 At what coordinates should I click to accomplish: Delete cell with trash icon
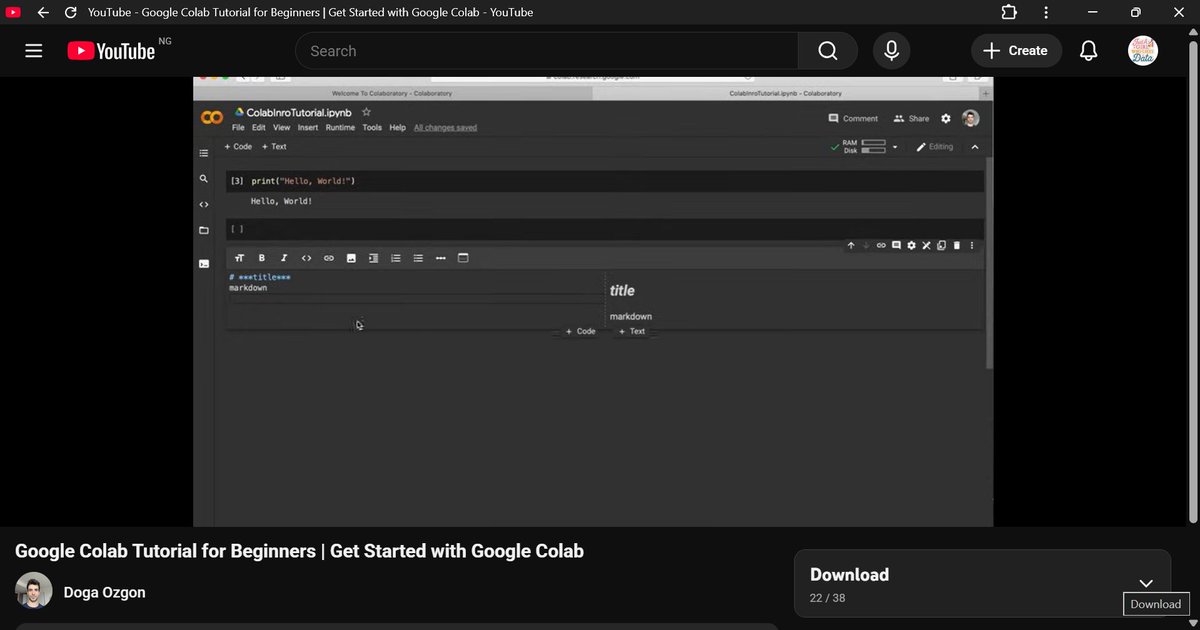point(956,245)
